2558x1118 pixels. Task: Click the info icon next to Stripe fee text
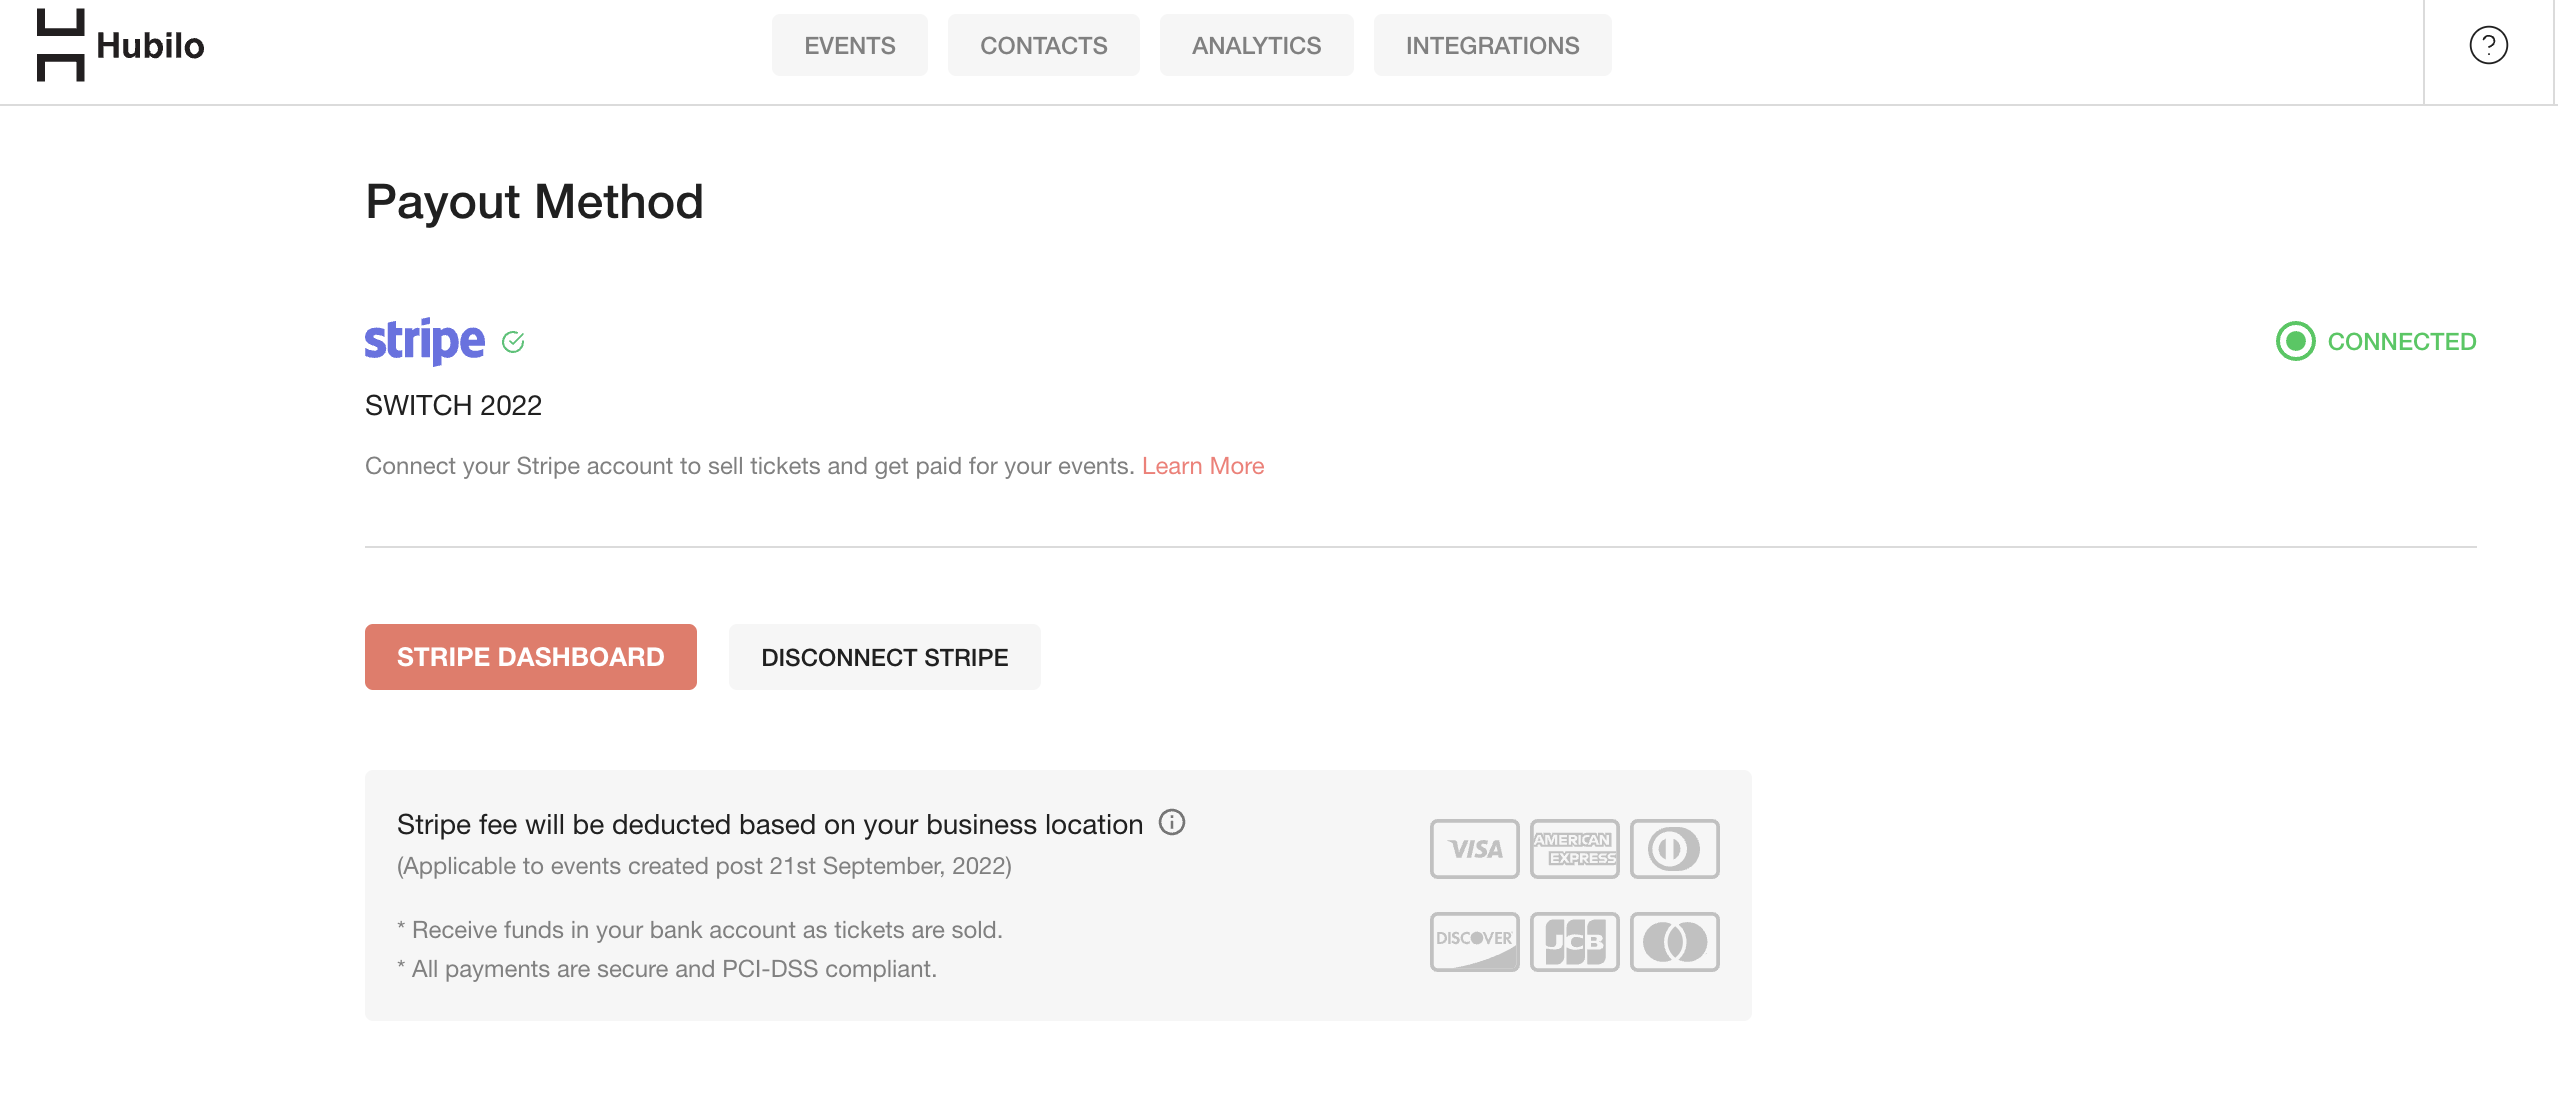1172,822
